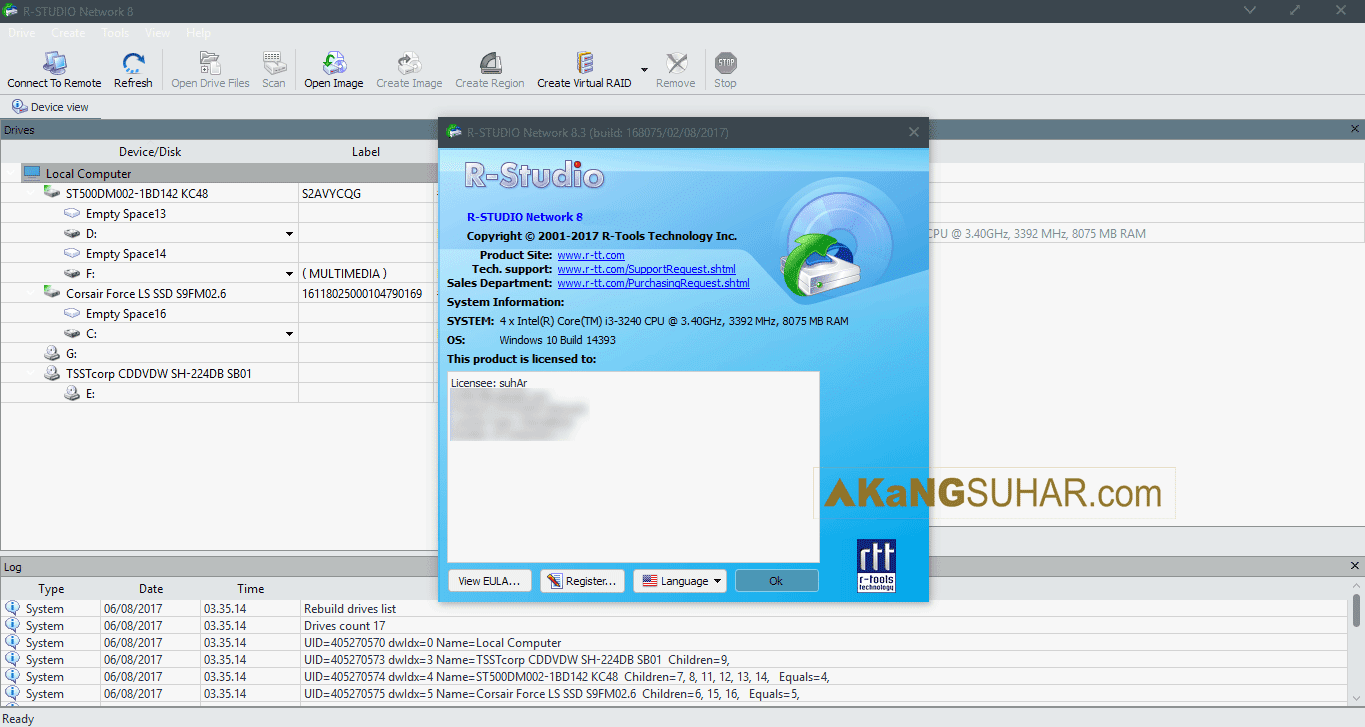This screenshot has height=727, width=1365.
Task: Select the Empty Space16 row
Action: (x=217, y=313)
